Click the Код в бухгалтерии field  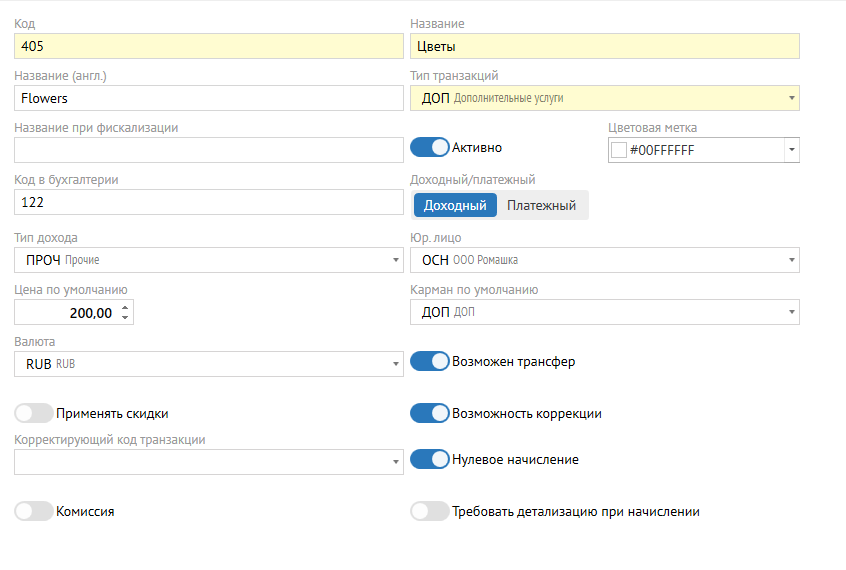(x=208, y=202)
